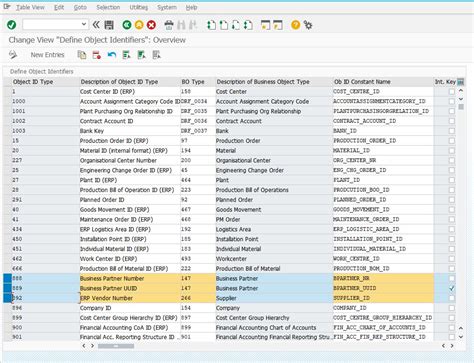Screen dimensions: 474x363
Task: Tick Int. Key checkbox for ERP Vendor Number
Action: (452, 298)
